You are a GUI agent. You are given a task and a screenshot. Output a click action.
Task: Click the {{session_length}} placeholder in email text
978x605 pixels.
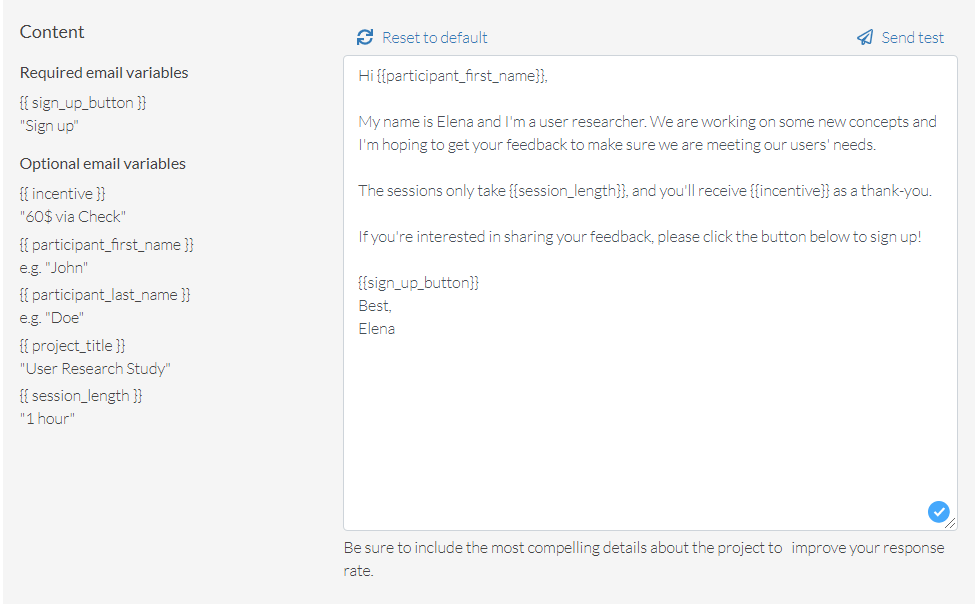coord(567,191)
